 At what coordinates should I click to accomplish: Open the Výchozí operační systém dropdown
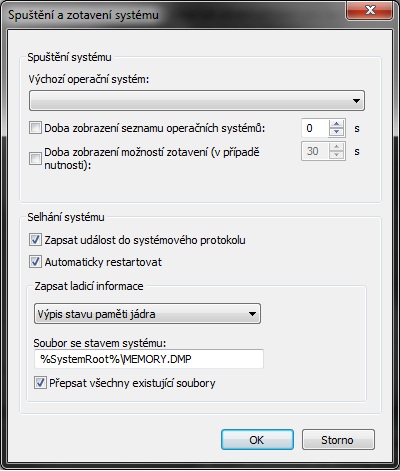click(197, 100)
